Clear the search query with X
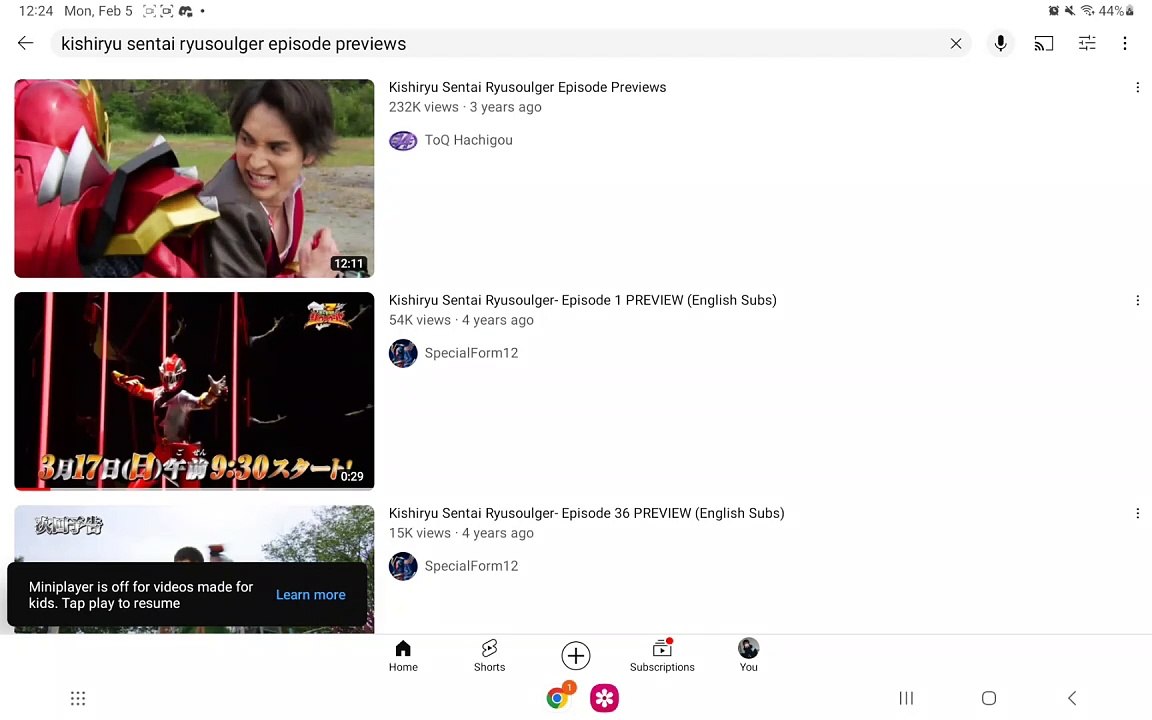The image size is (1152, 720). 956,43
